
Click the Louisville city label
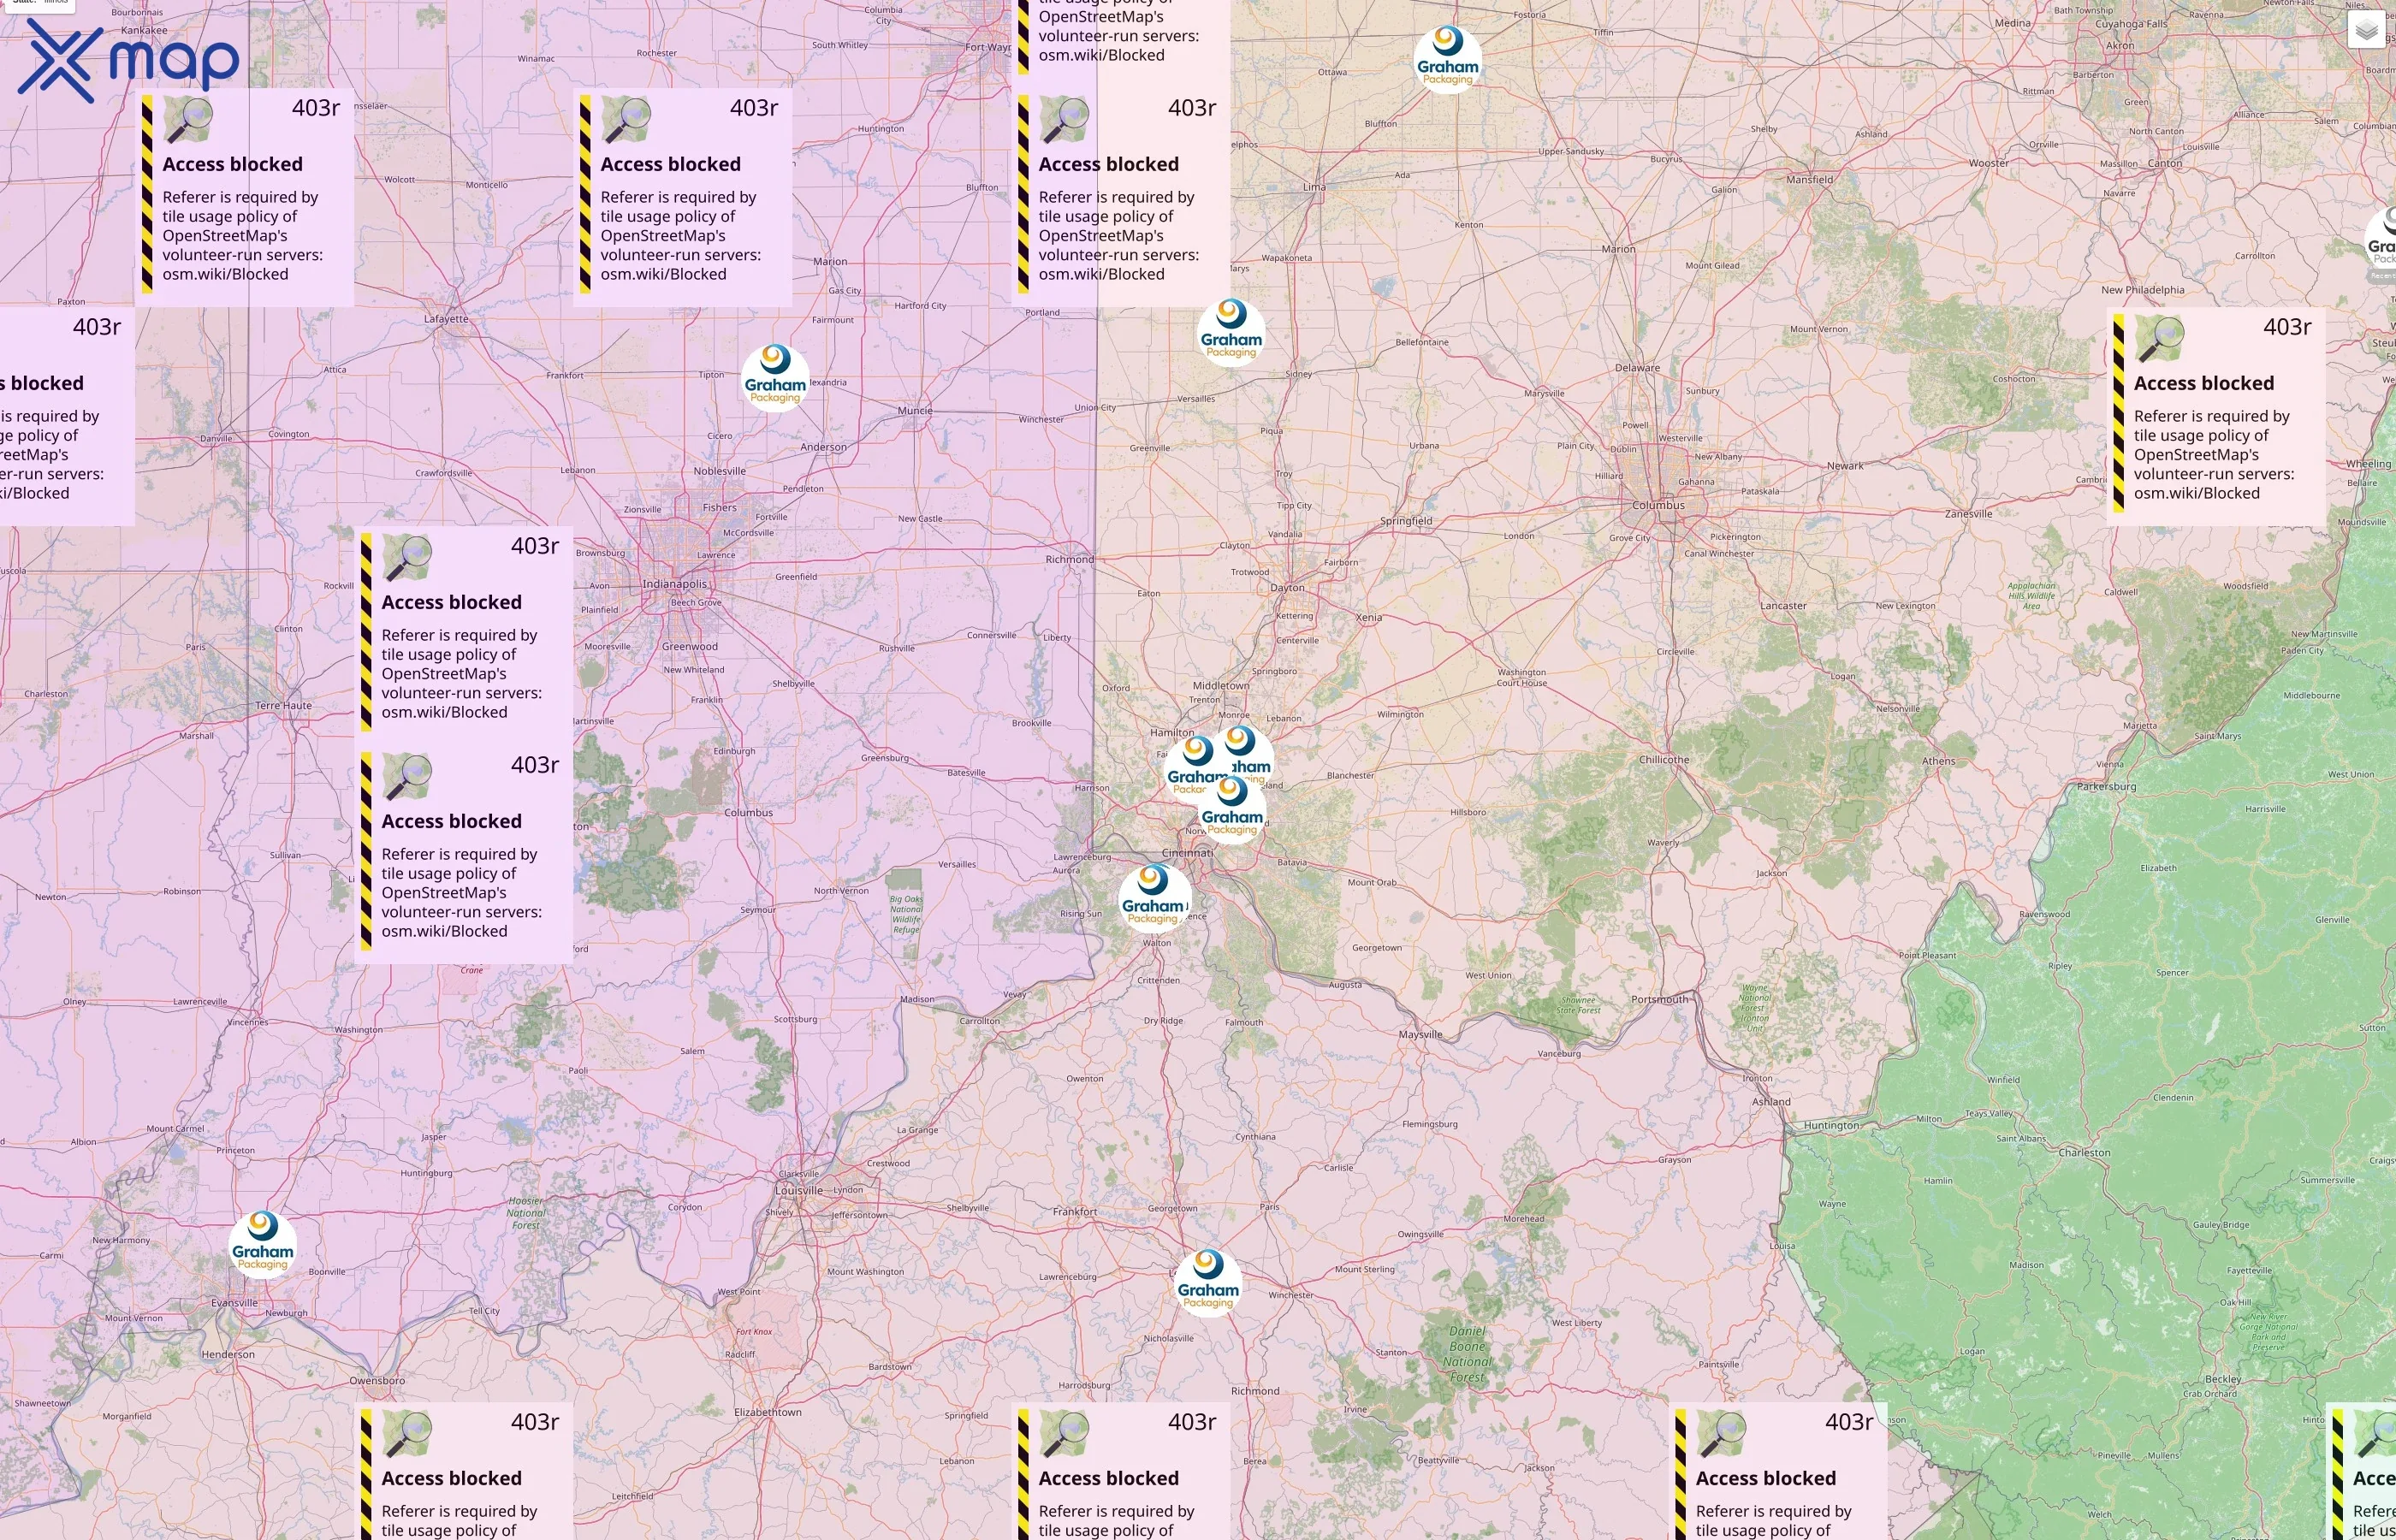799,1190
